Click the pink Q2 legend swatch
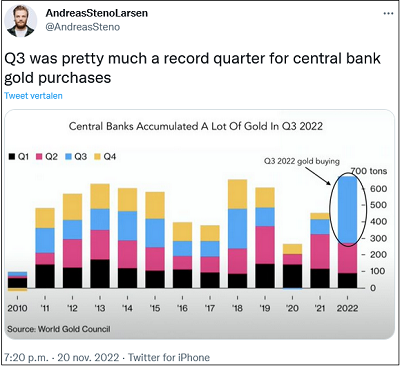This screenshot has width=400, height=366. (39, 157)
